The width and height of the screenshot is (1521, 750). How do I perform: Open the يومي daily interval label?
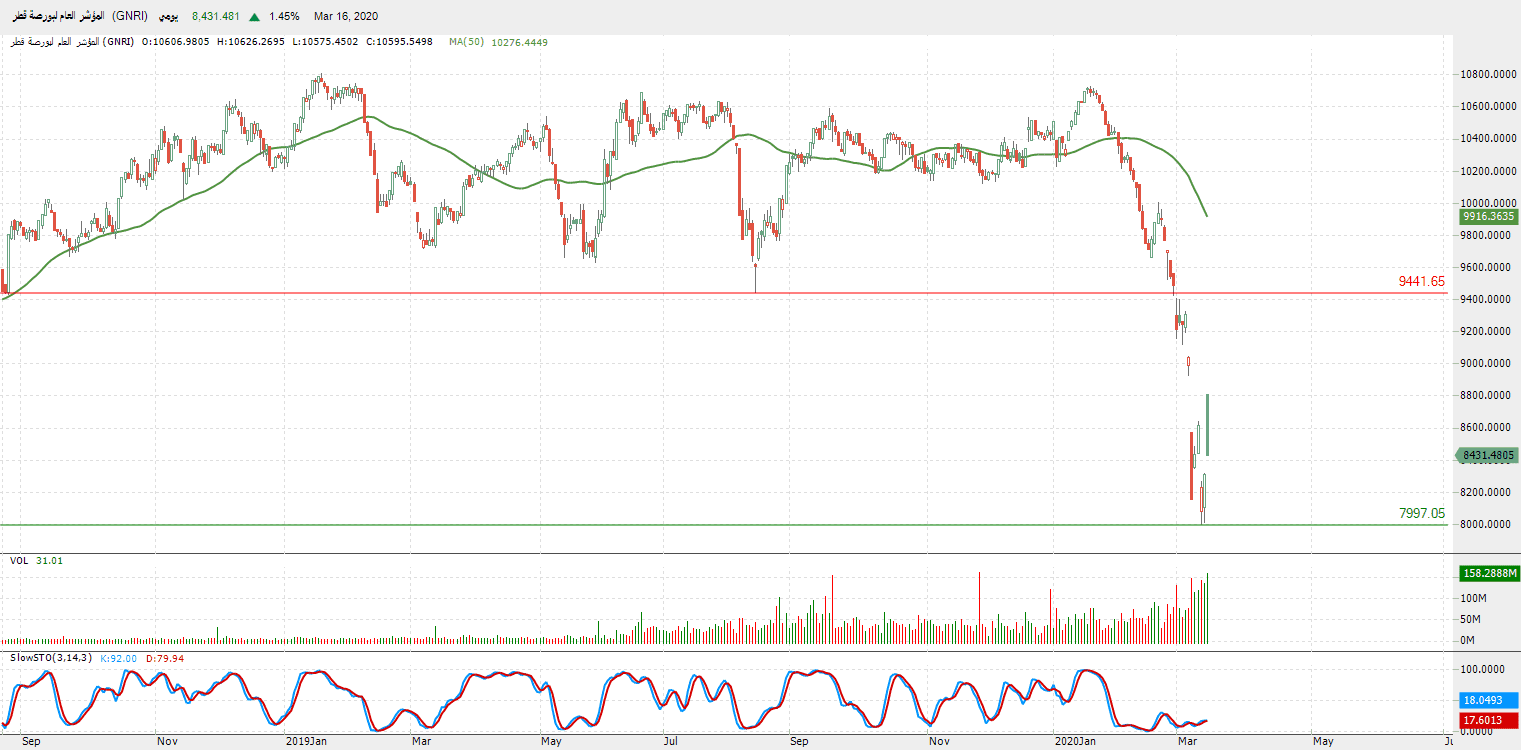coord(170,16)
